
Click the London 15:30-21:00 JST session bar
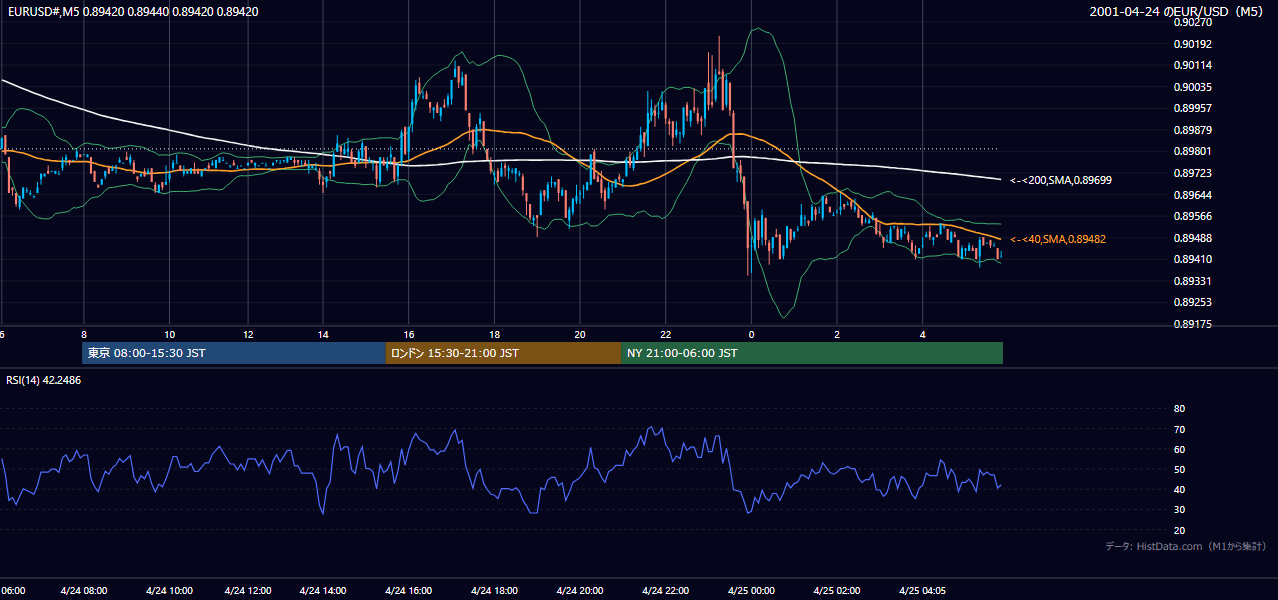click(x=504, y=353)
